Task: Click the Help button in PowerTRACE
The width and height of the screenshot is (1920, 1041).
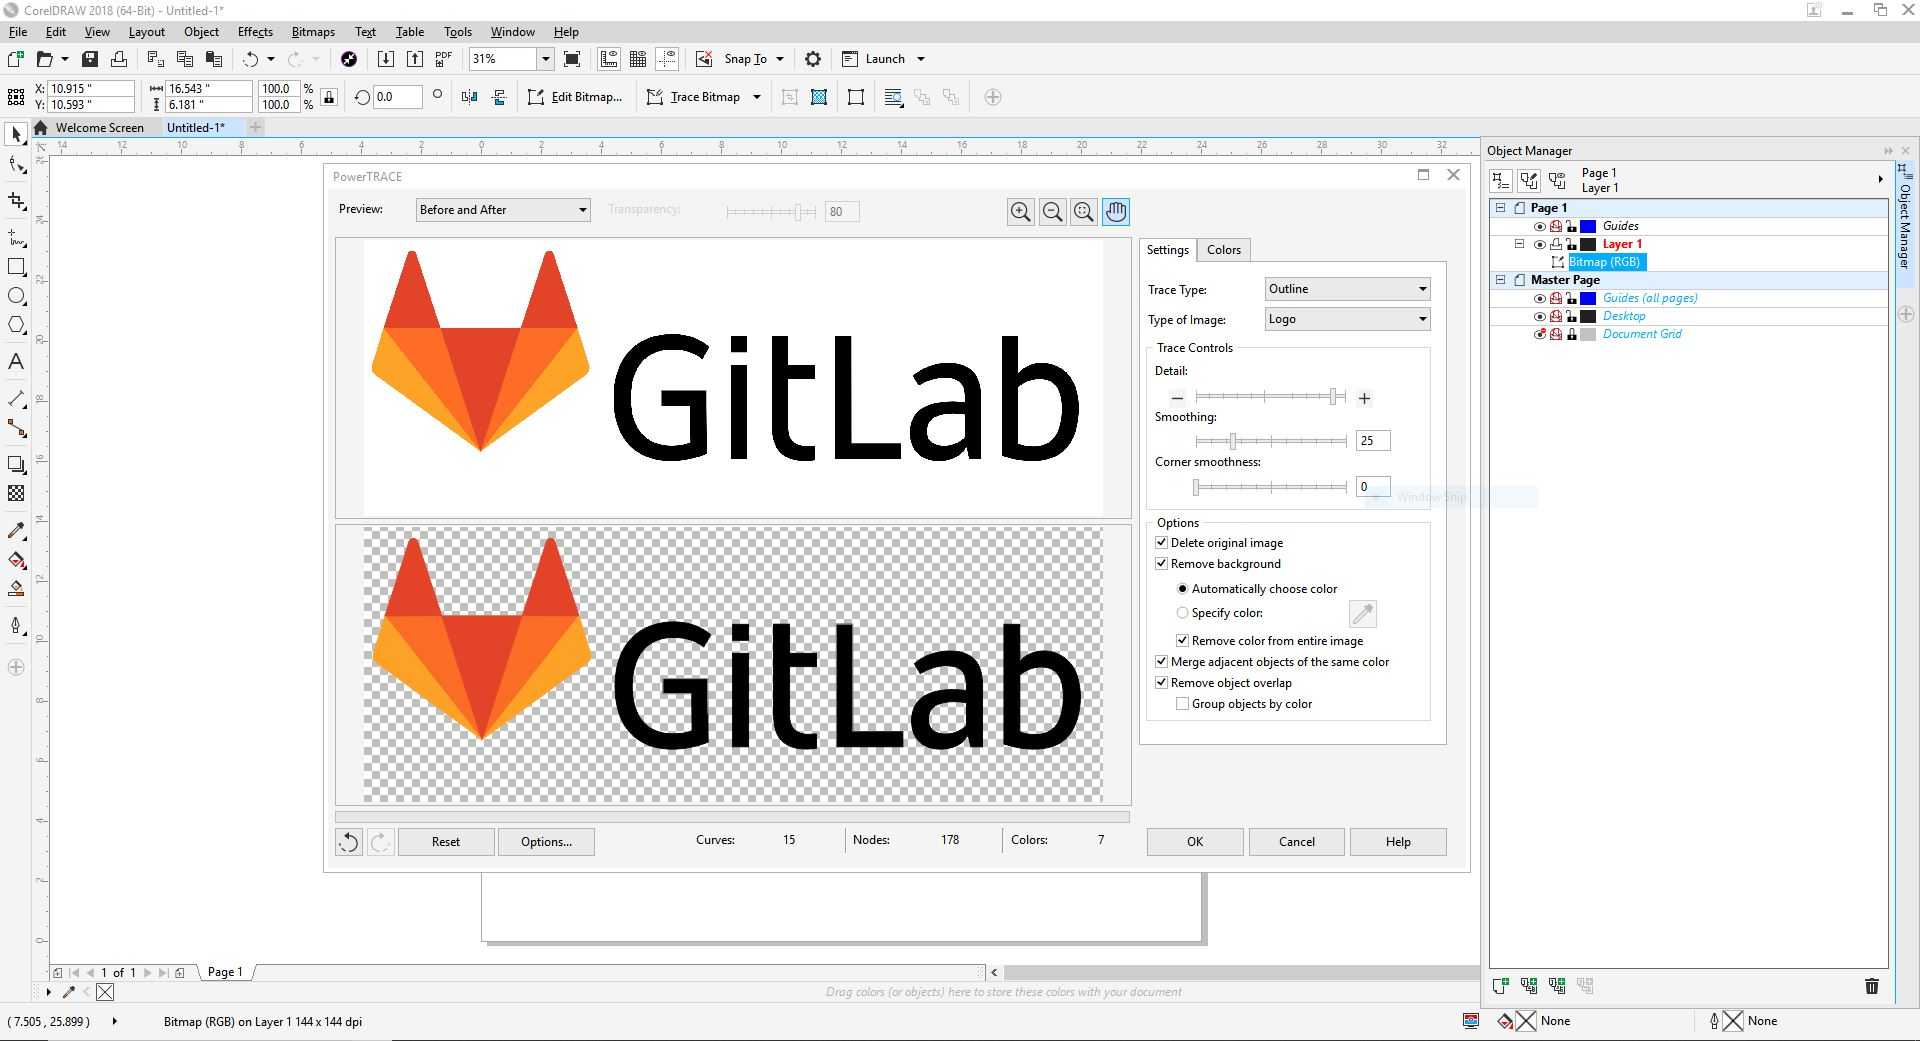Action: [1398, 842]
